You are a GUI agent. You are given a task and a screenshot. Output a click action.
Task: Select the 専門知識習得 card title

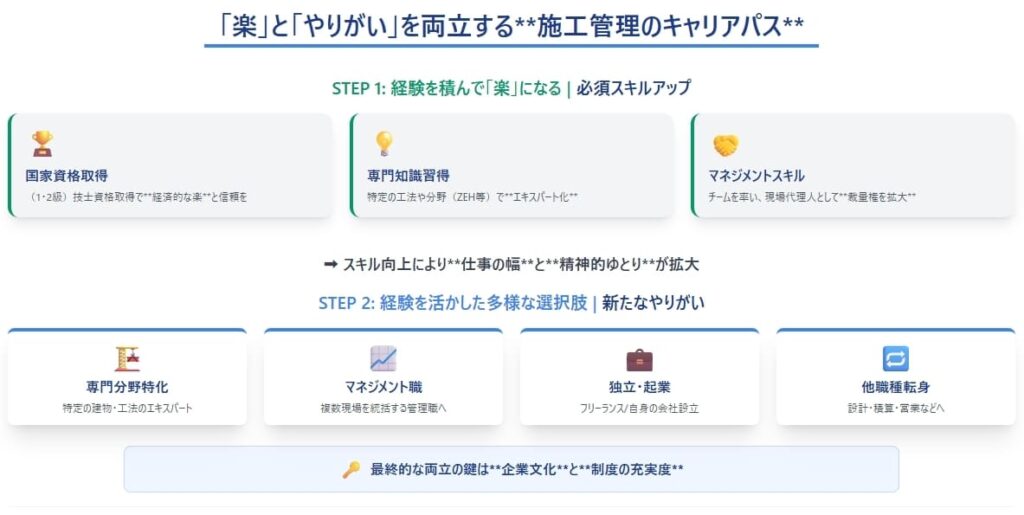(x=408, y=175)
